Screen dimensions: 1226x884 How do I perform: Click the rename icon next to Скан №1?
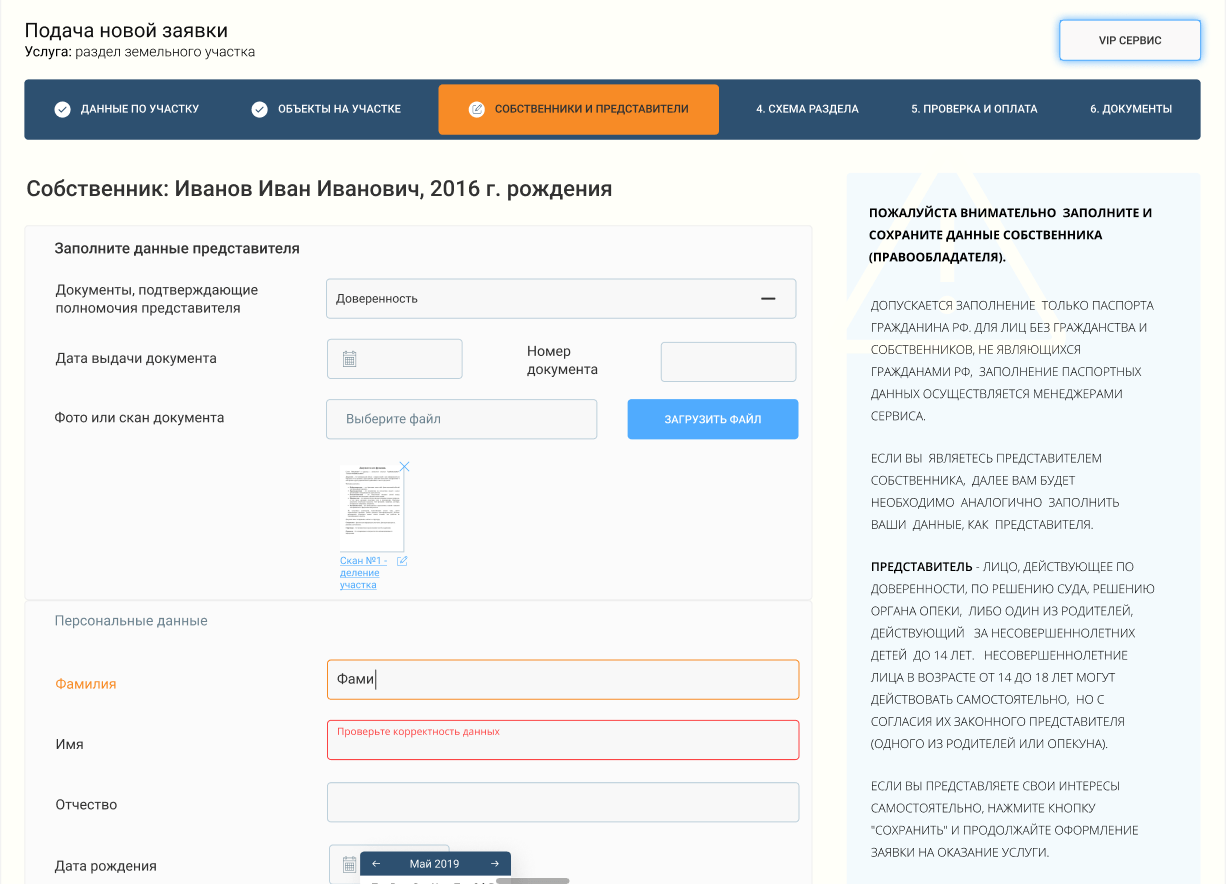[x=402, y=561]
